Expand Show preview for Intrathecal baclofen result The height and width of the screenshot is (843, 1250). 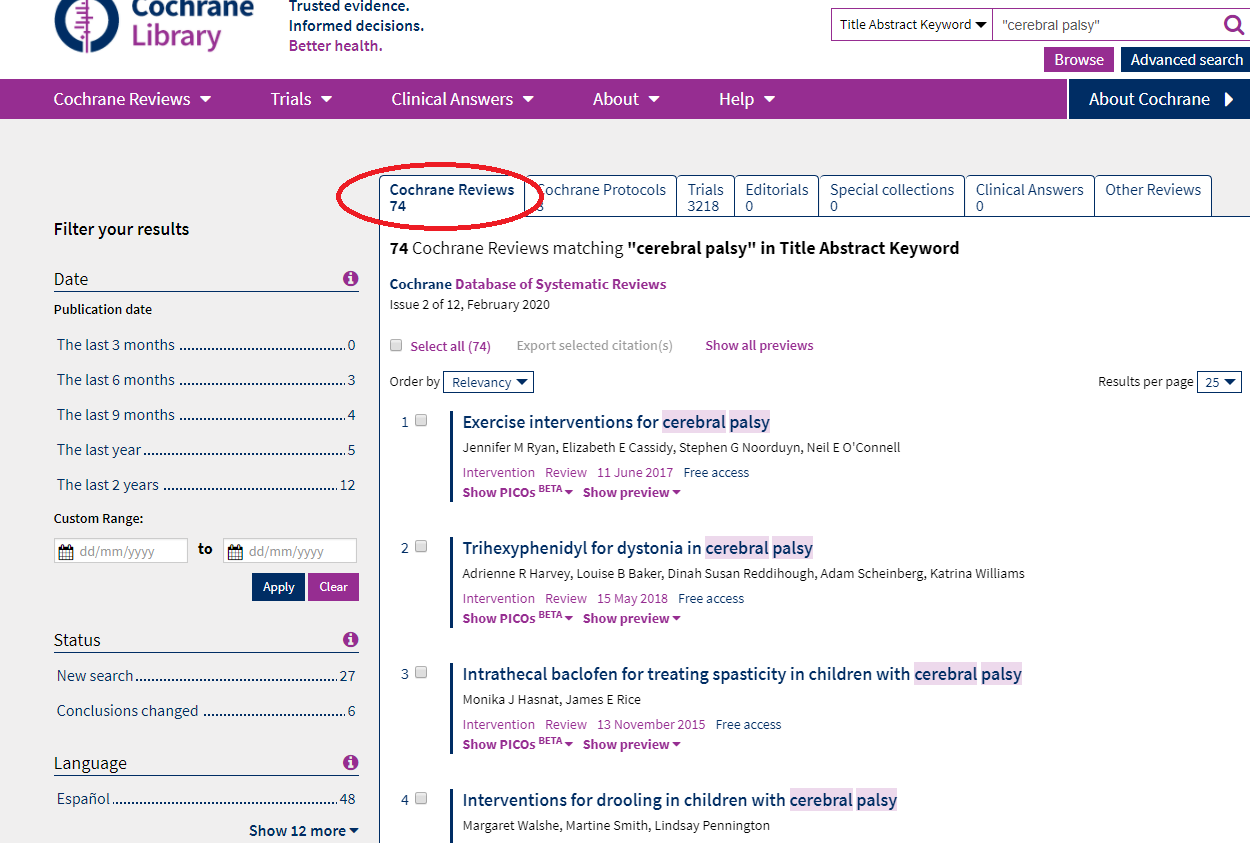[x=632, y=744]
